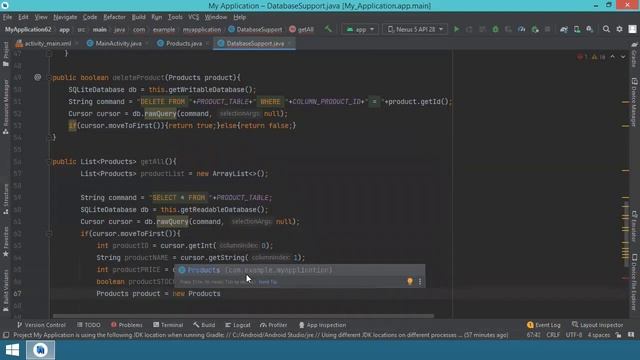Click the light bulb icon in completion popup
The image size is (640, 360).
[410, 281]
